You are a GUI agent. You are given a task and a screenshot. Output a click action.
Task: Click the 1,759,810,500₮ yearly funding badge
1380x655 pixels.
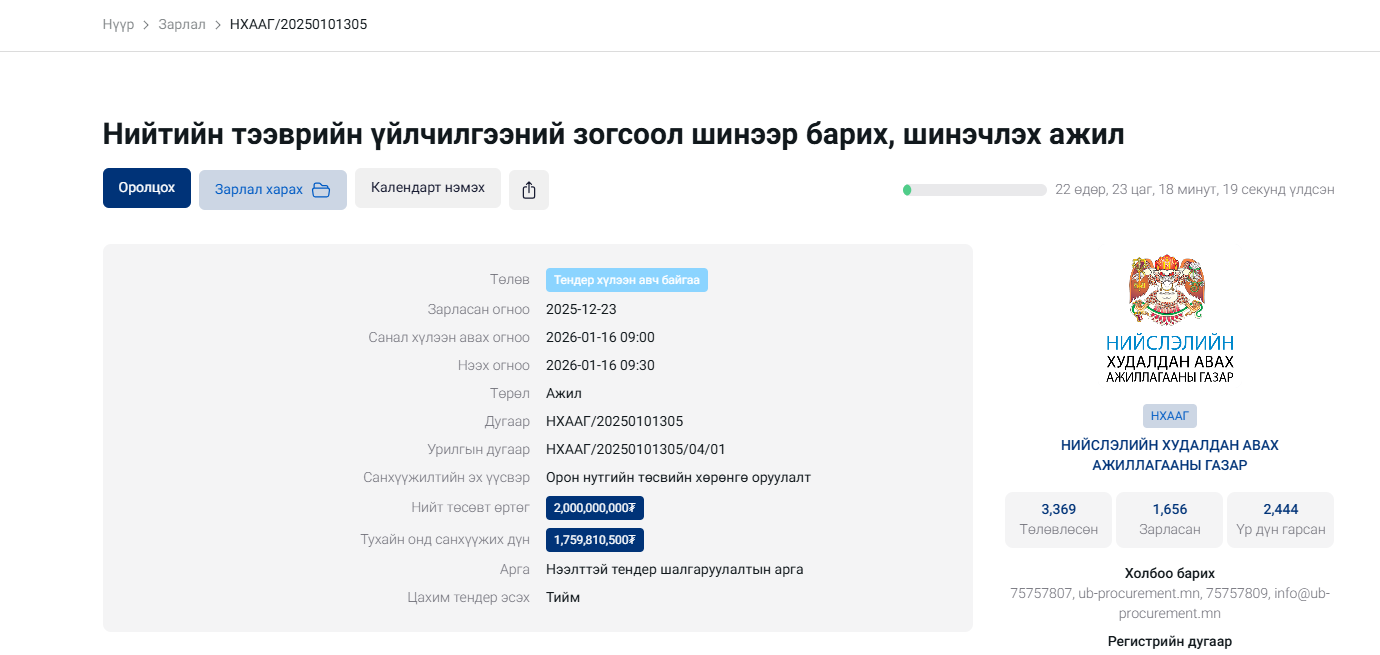coord(595,540)
